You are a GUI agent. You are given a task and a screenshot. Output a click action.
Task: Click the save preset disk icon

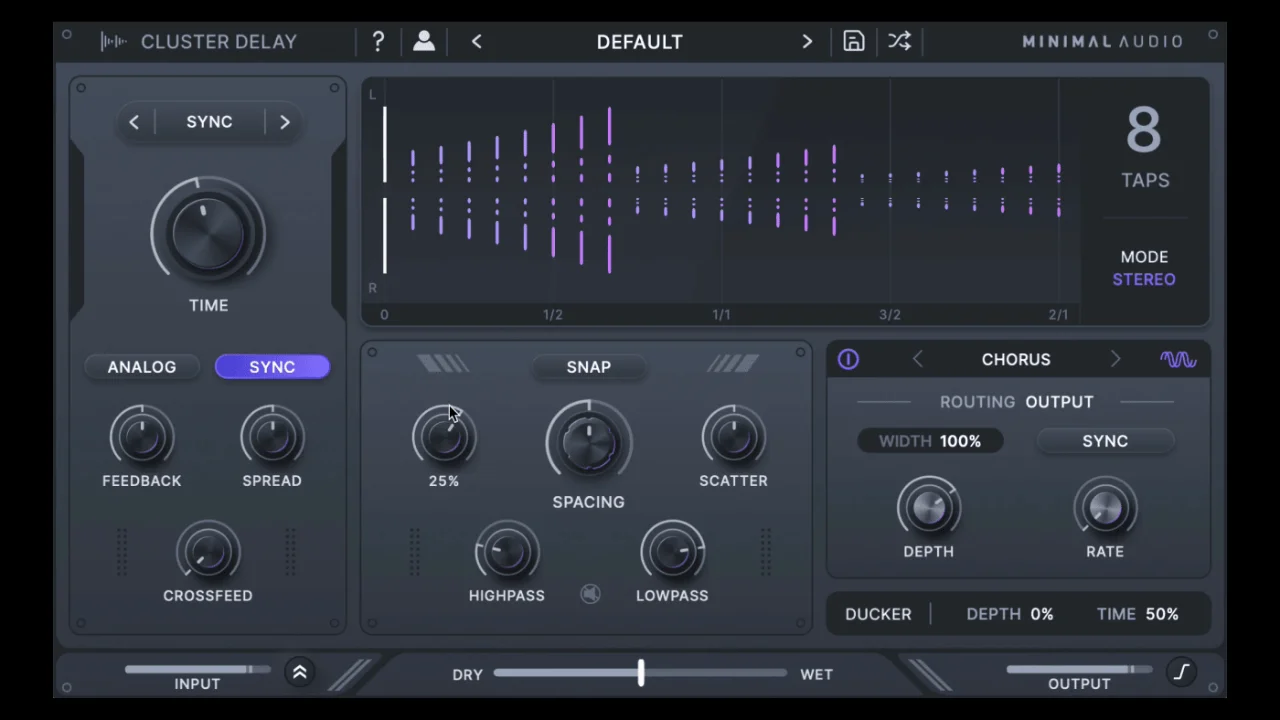tap(854, 41)
